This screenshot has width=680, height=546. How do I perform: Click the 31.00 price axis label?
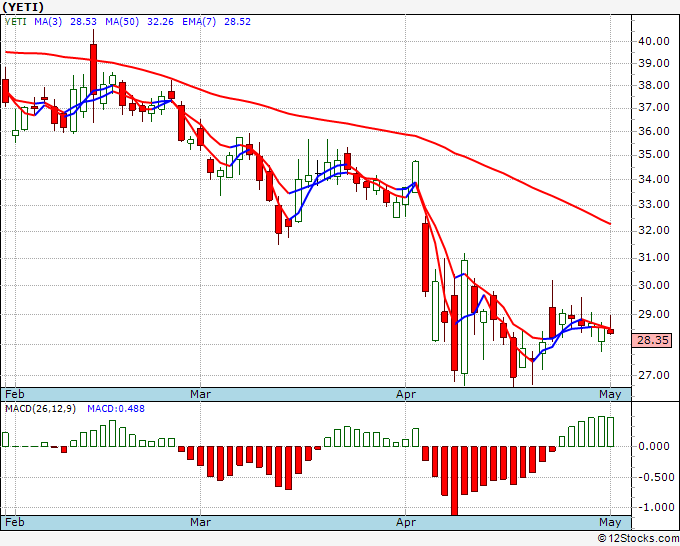coord(654,258)
